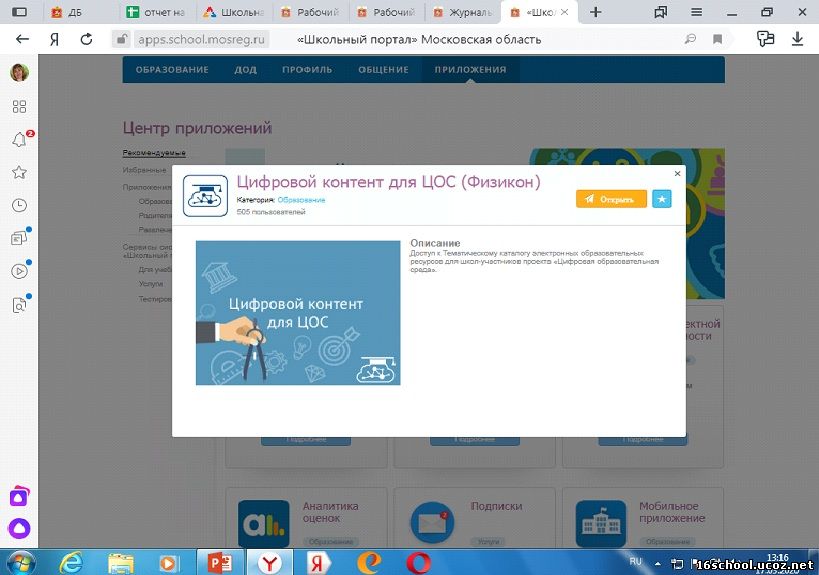Switch to the отчет на tab
This screenshot has width=819, height=575.
[157, 13]
